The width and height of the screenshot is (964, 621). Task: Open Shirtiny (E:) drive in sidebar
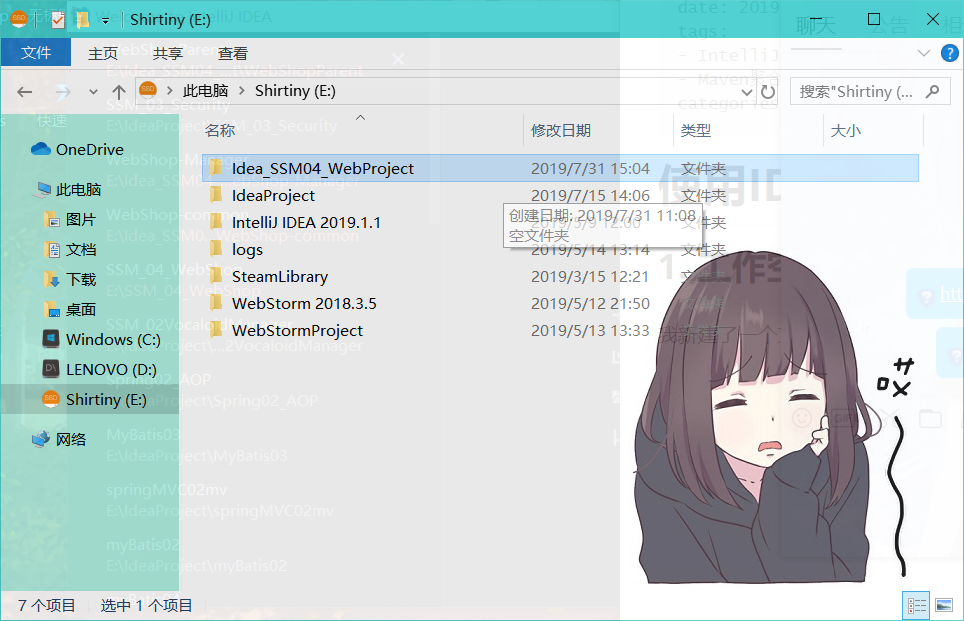pyautogui.click(x=95, y=400)
